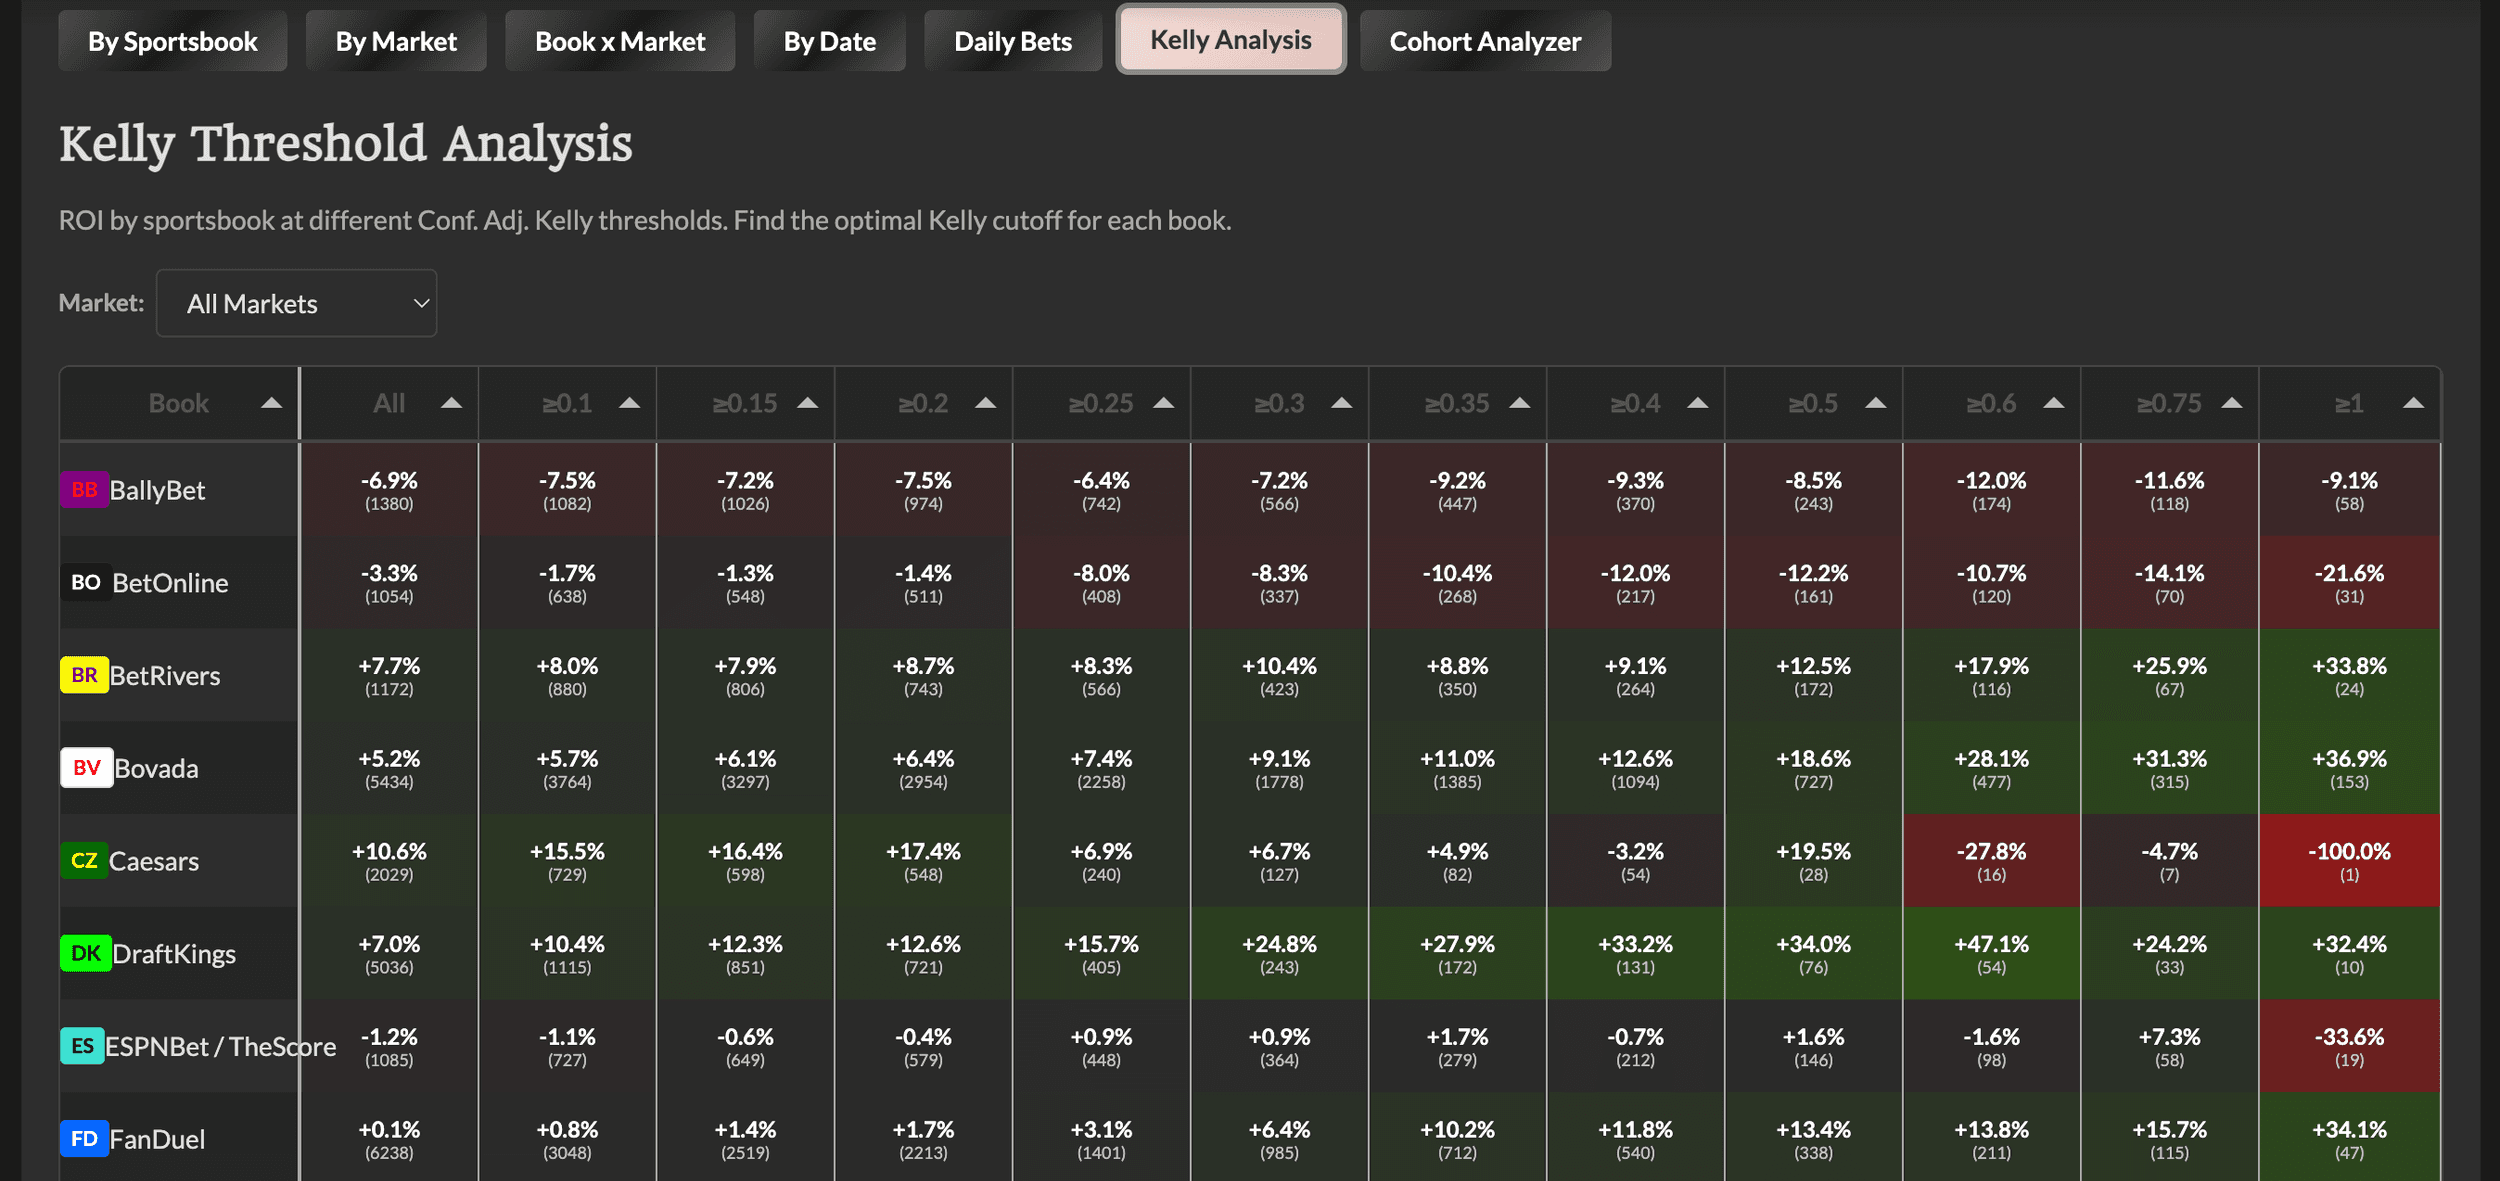Click the ESPNBet ES logo badge
2500x1181 pixels.
click(82, 1046)
